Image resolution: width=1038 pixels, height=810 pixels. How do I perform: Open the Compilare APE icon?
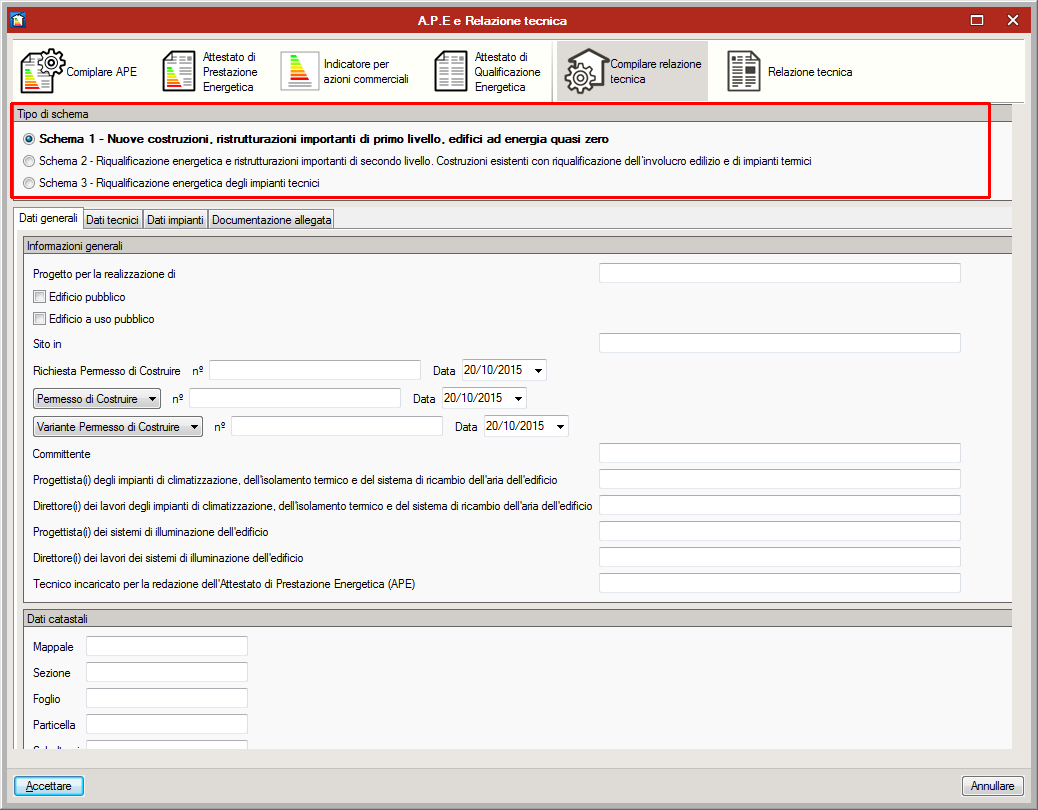(43, 71)
